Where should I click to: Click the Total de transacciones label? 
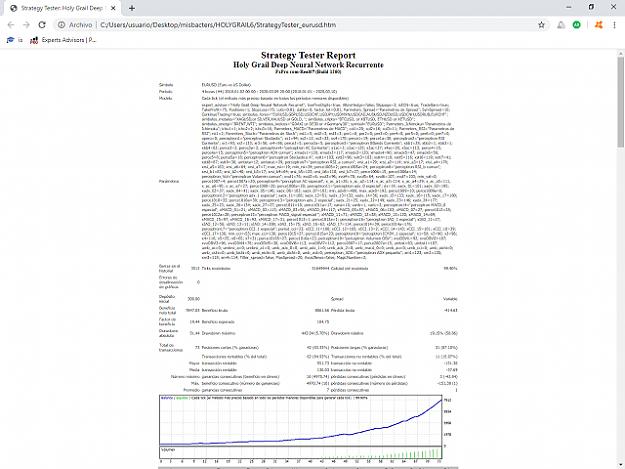click(171, 348)
